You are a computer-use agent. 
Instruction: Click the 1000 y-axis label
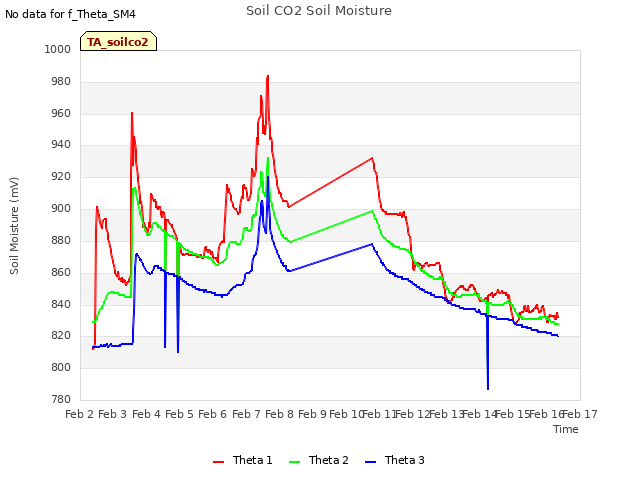pyautogui.click(x=58, y=49)
